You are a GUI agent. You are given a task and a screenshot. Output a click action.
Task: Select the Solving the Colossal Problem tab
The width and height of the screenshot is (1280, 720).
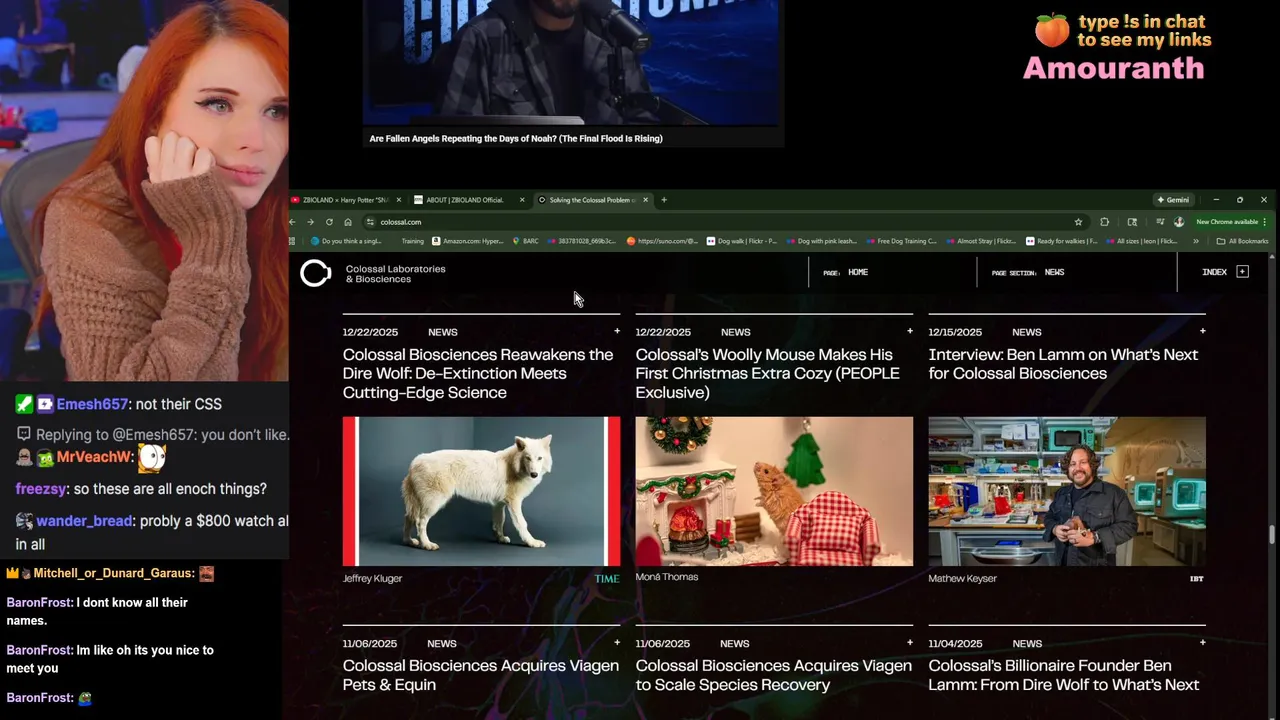[x=594, y=200]
